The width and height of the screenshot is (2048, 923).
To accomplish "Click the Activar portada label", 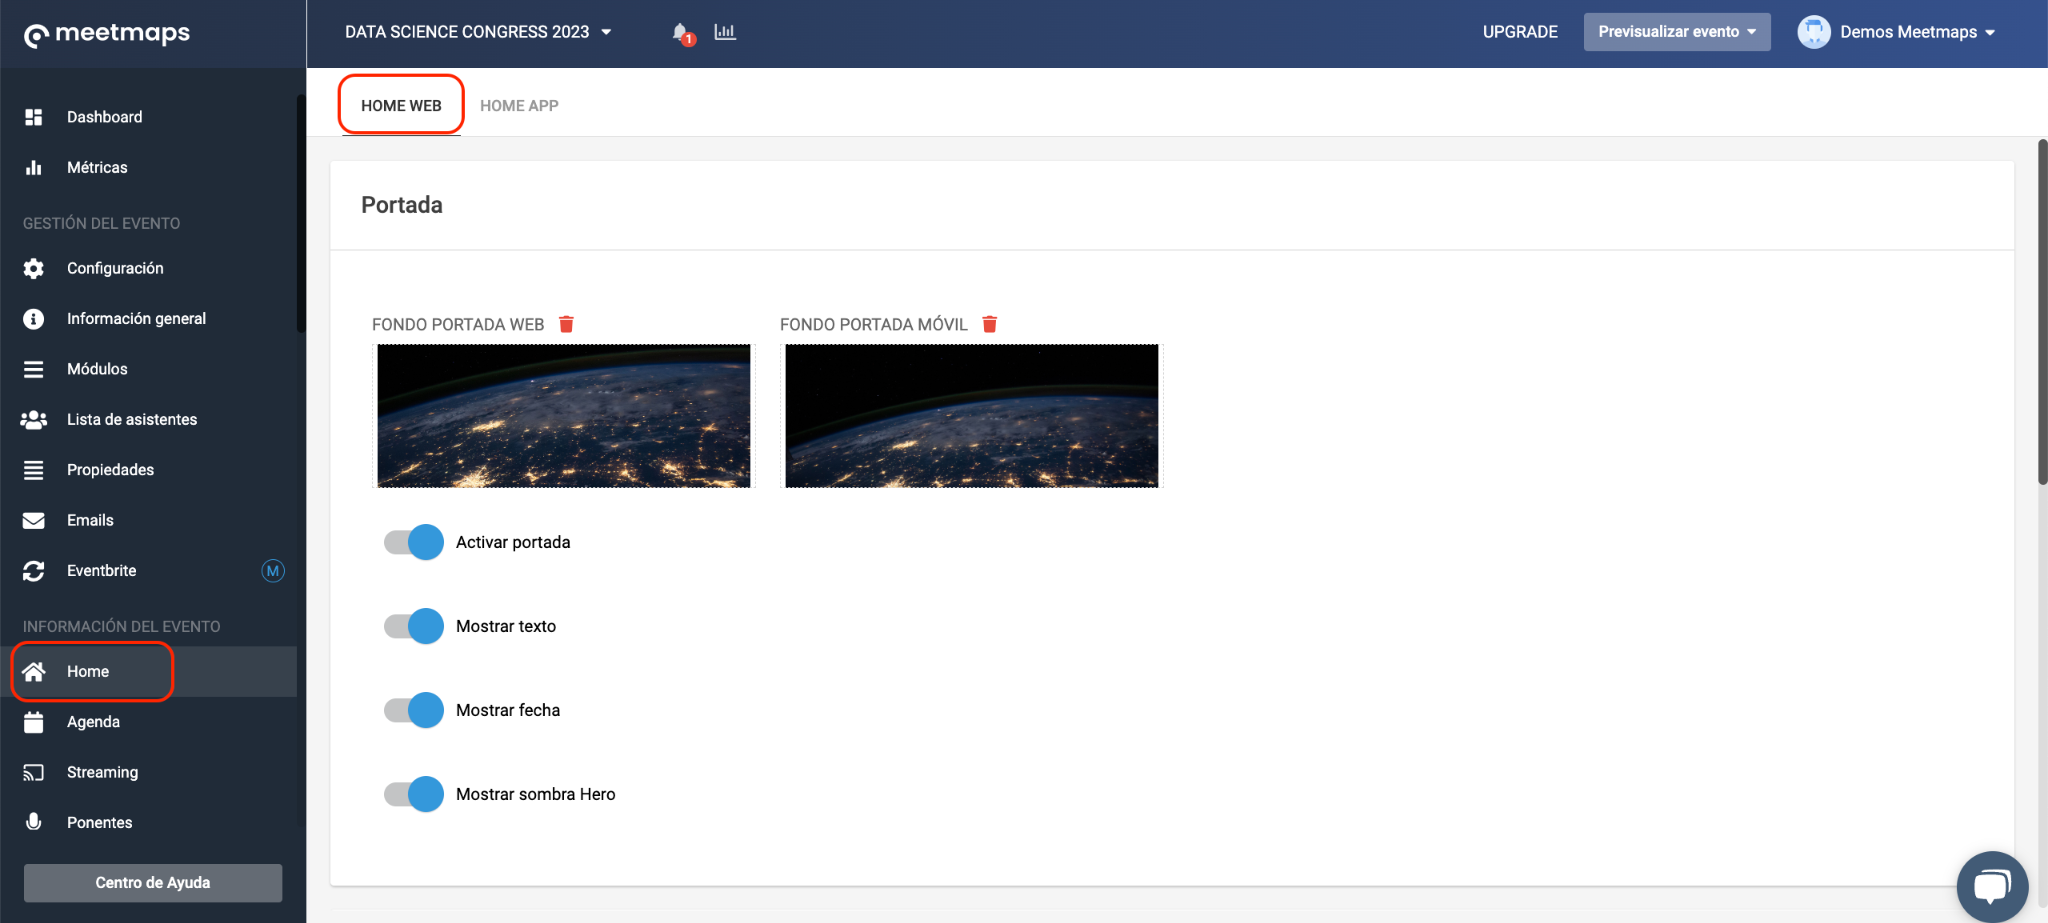I will tap(513, 542).
